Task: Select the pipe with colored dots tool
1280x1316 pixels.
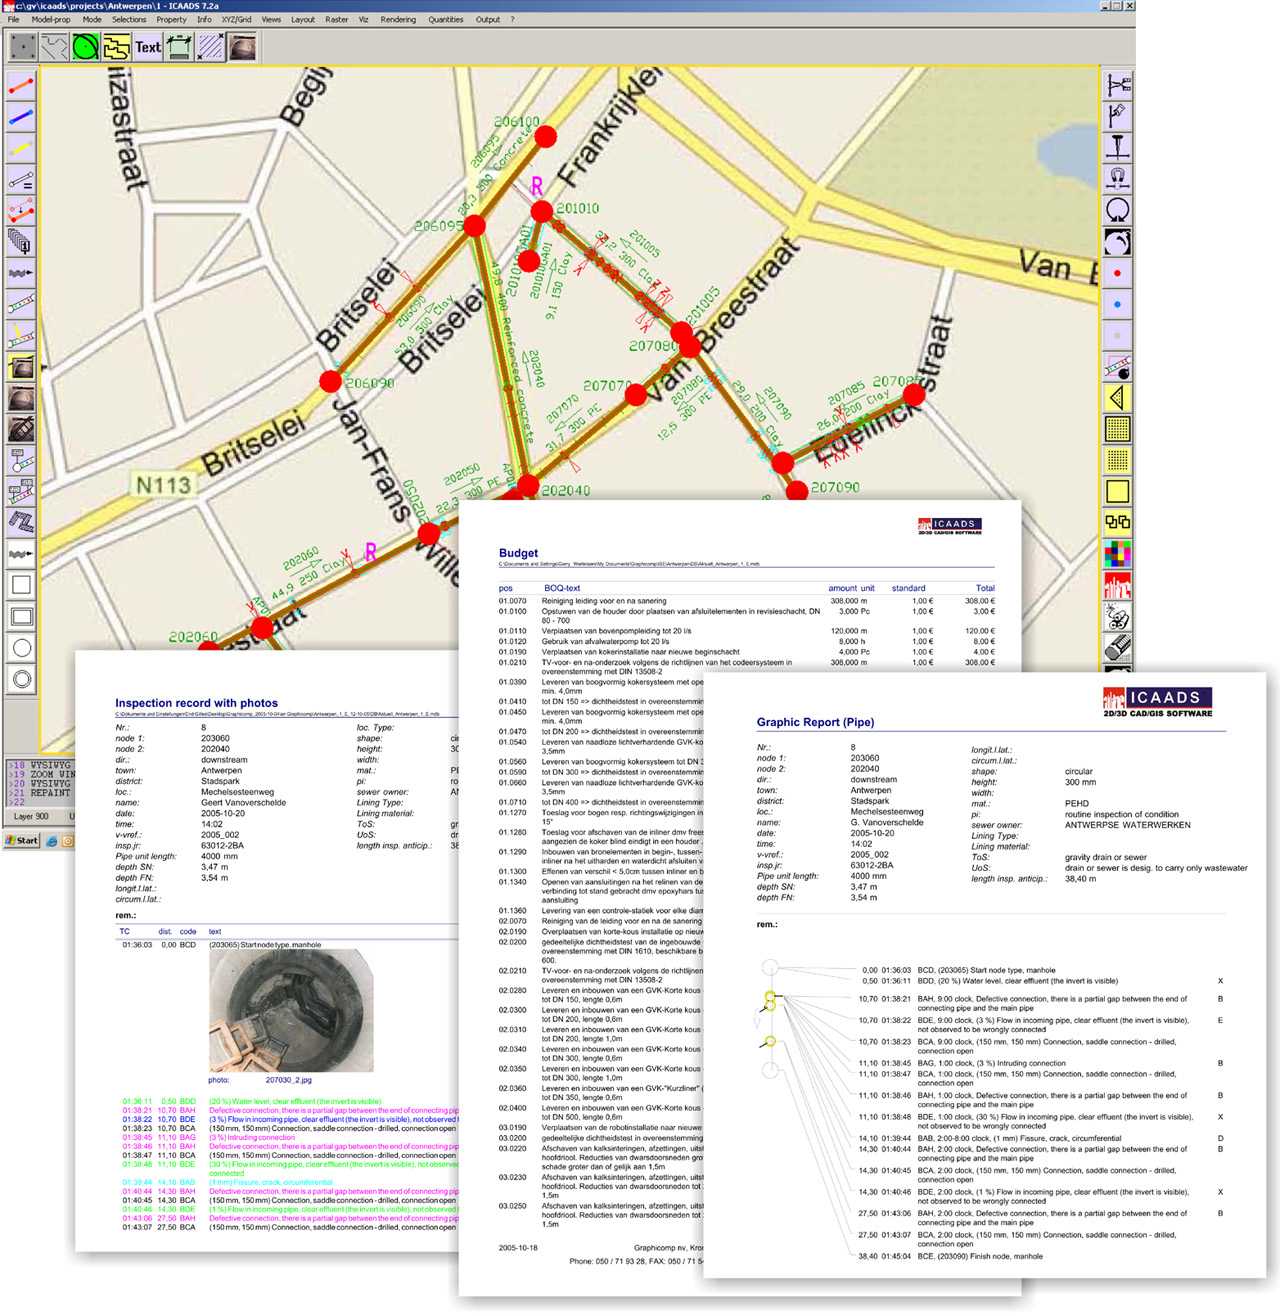Action: point(21,304)
